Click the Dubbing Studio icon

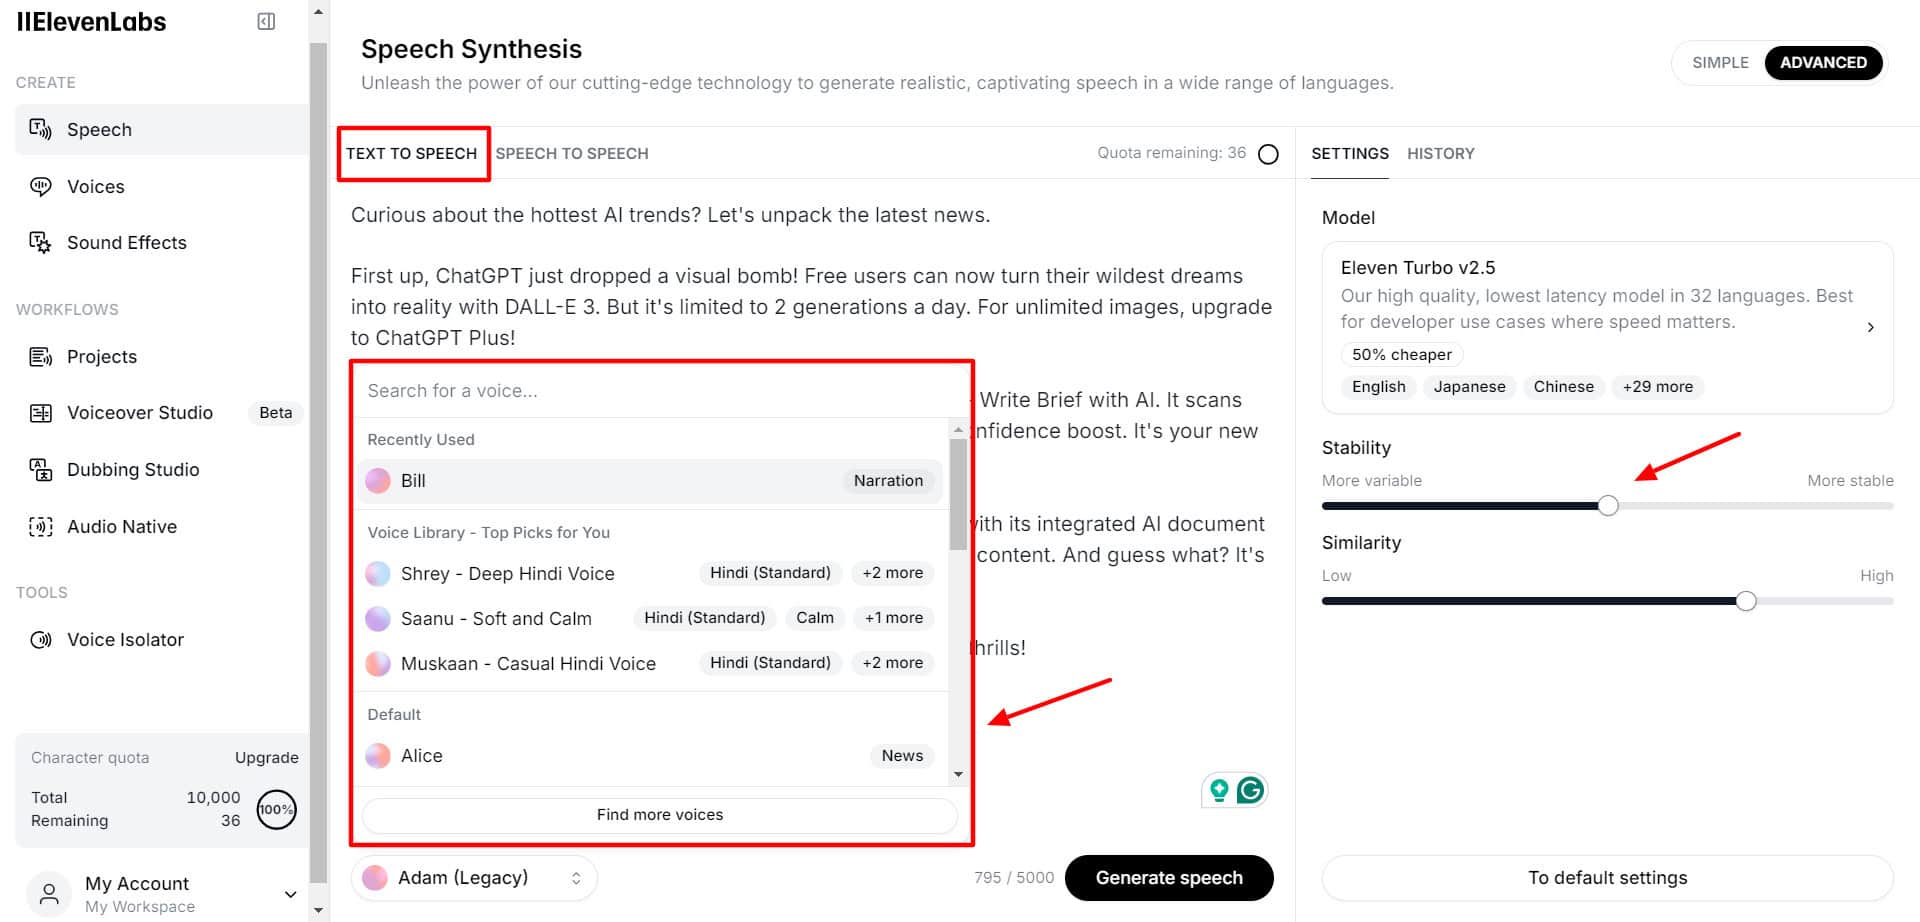[x=40, y=470]
